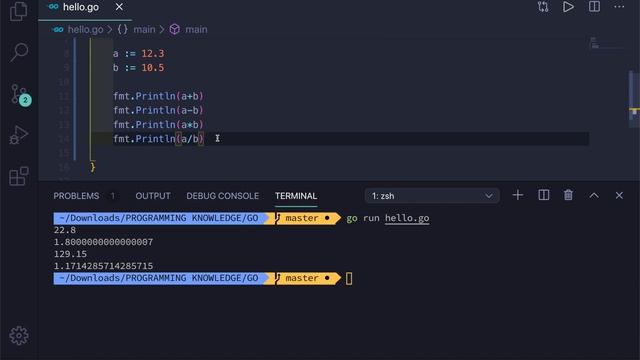This screenshot has height=360, width=640.
Task: Click the fmt.Println(a*b) code line
Action: coord(158,124)
